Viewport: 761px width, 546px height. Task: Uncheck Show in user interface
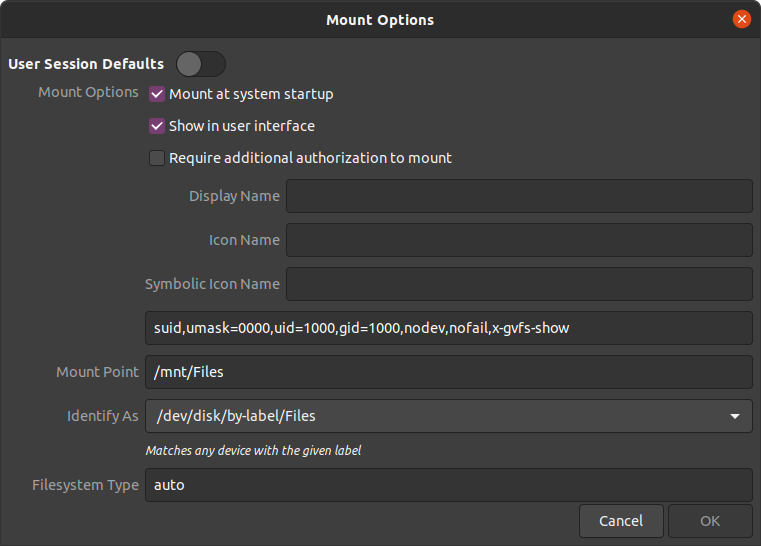[x=157, y=126]
